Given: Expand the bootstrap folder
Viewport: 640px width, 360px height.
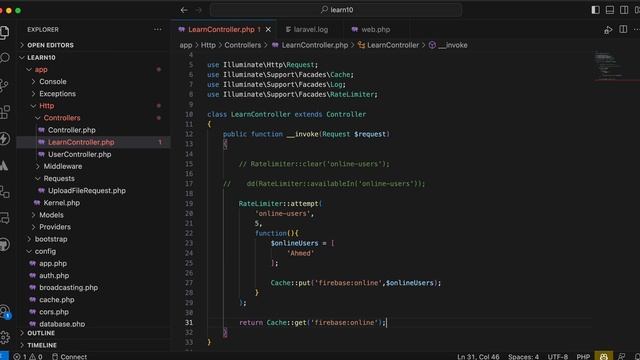Looking at the screenshot, I should [51, 239].
